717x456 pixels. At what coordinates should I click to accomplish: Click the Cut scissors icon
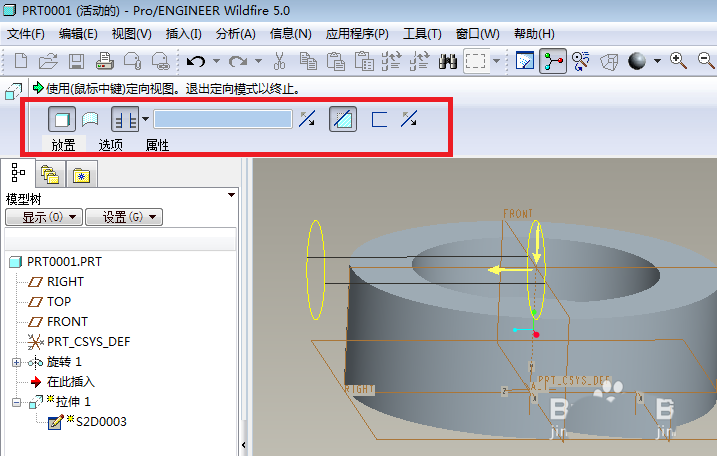point(279,61)
